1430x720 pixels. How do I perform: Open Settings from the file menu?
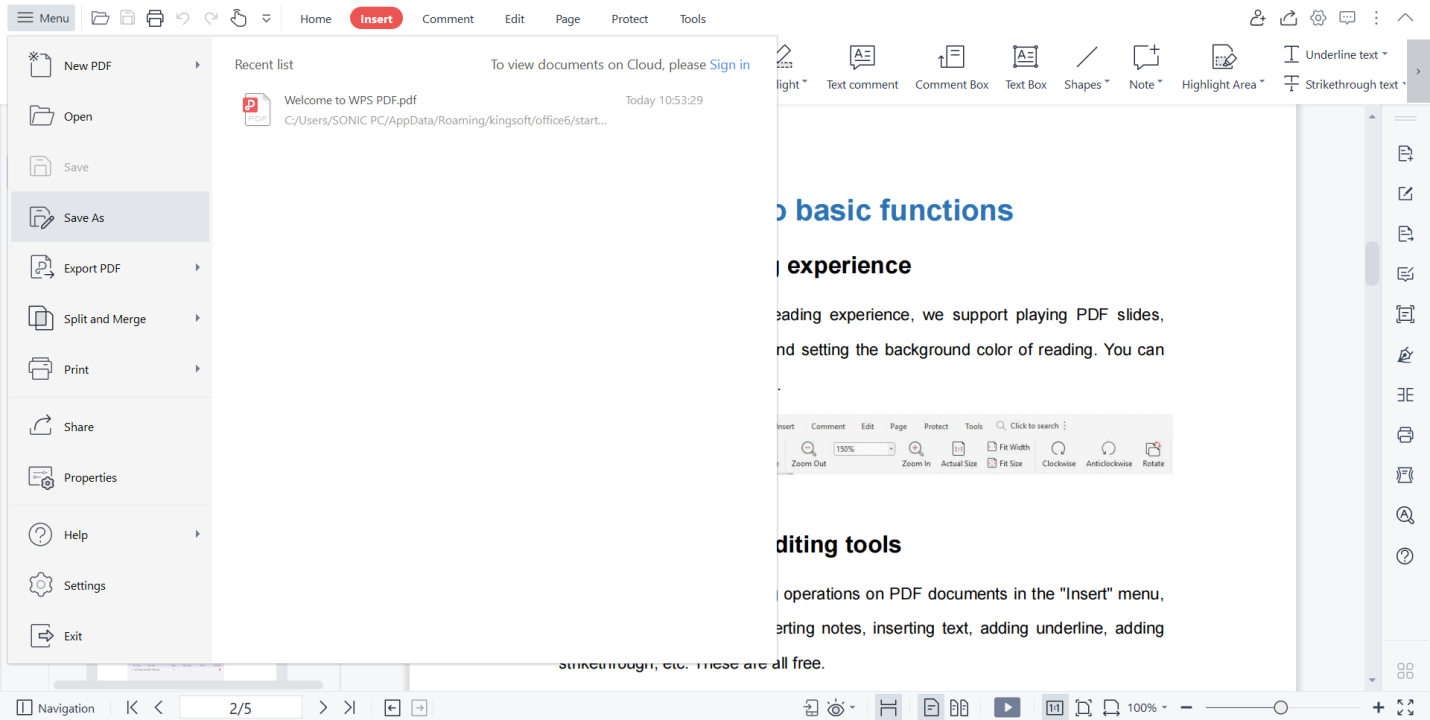85,585
